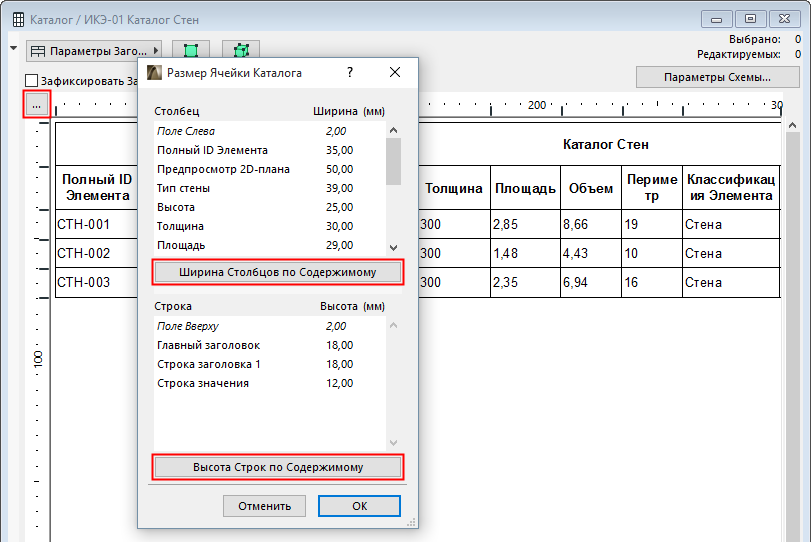
Task: Click the 12,00 height value
Action: pos(339,383)
